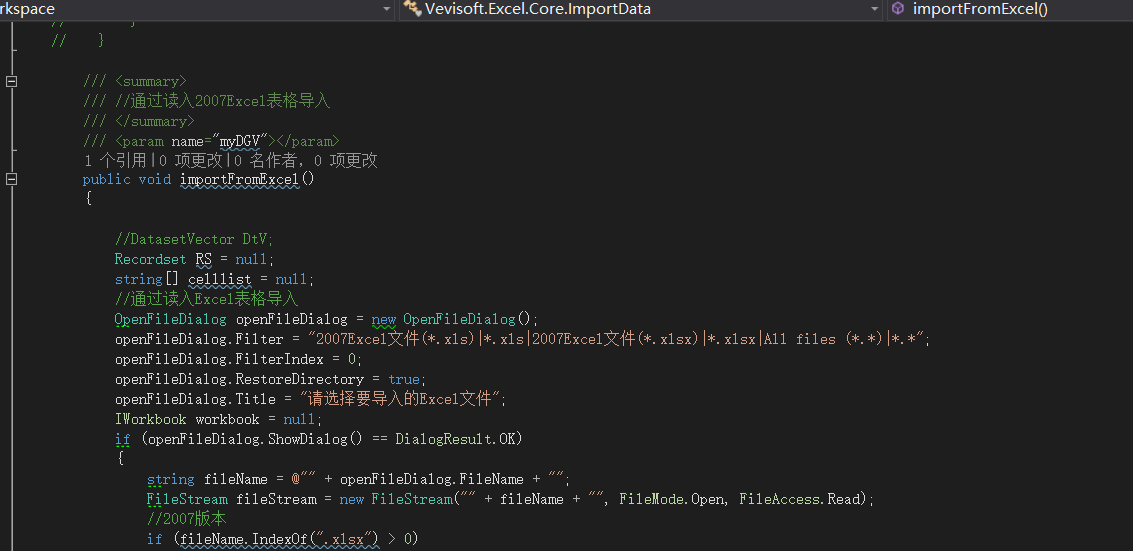This screenshot has width=1133, height=551.
Task: Click the 'string fileName' declaration line
Action: pos(358,479)
